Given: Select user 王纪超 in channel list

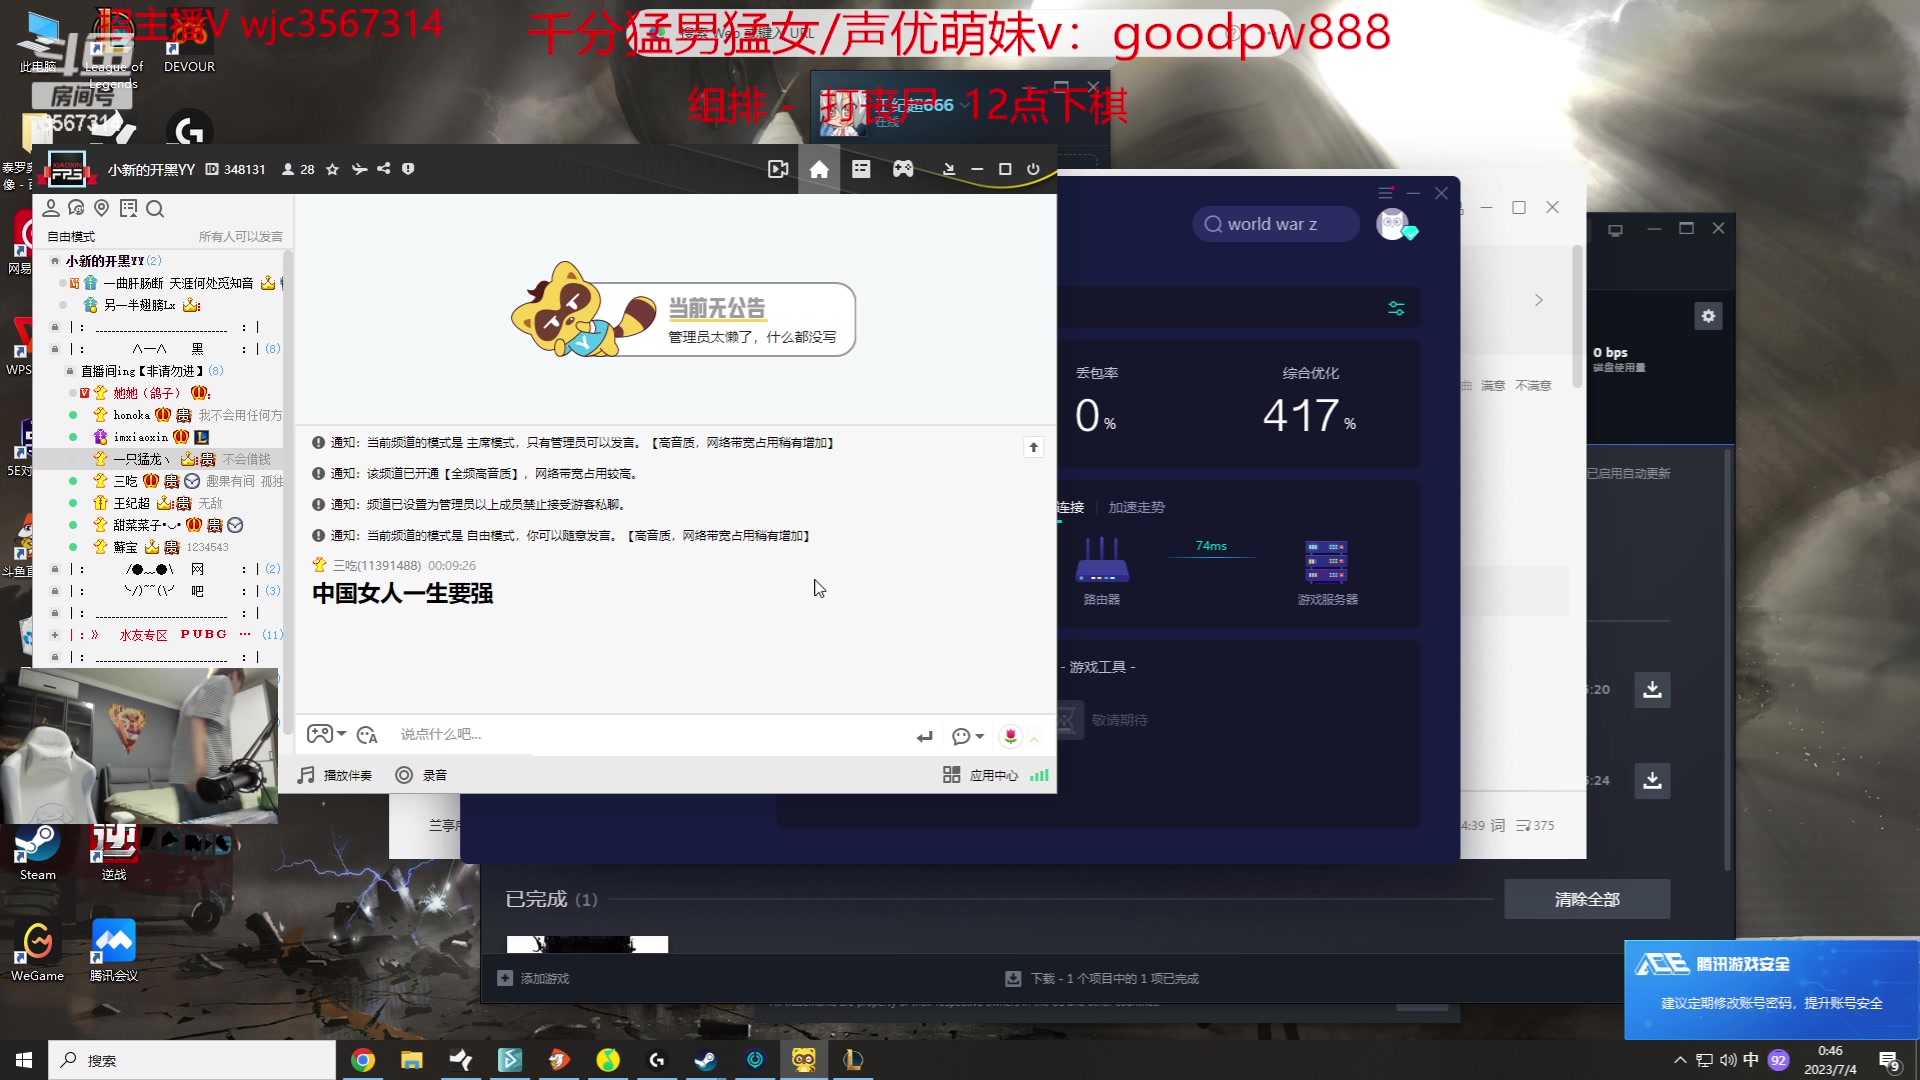Looking at the screenshot, I should (x=131, y=503).
